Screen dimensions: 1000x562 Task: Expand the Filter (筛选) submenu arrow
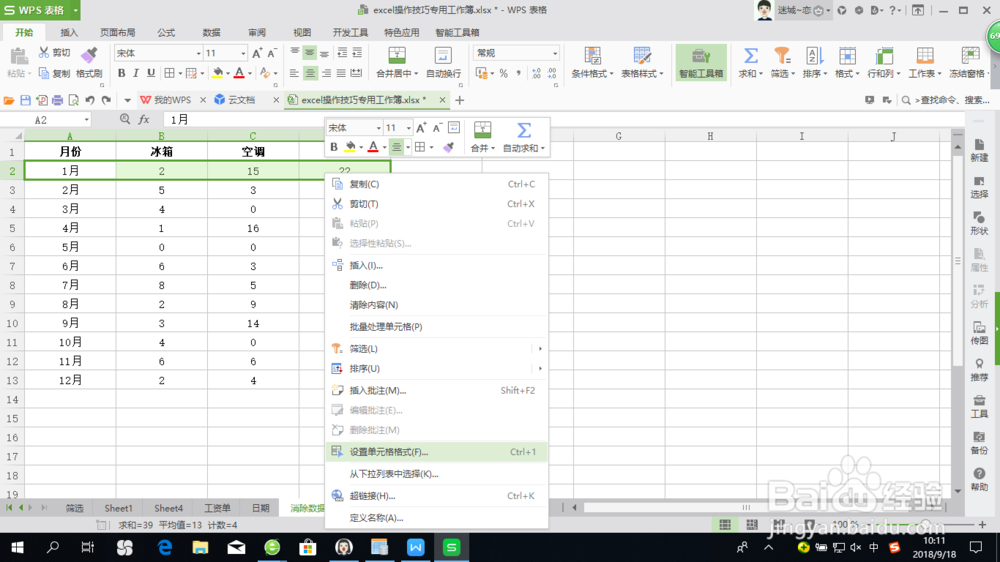[x=540, y=349]
